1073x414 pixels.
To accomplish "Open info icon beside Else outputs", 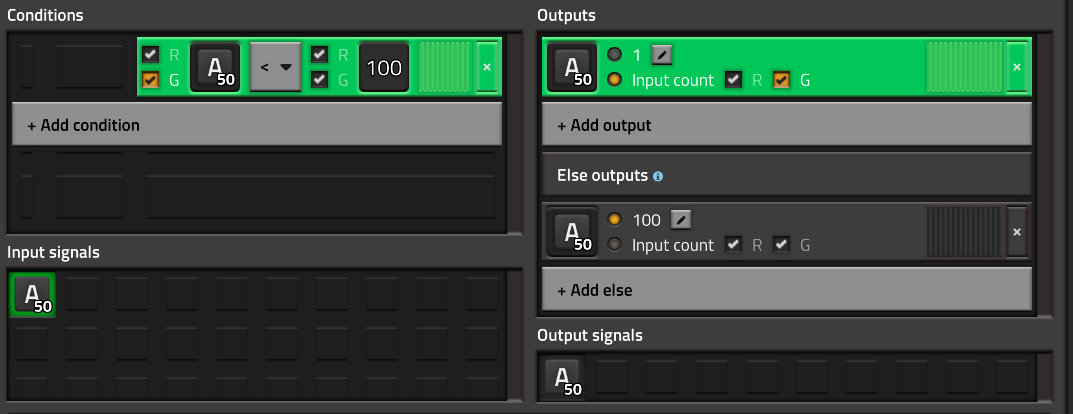I will [658, 177].
